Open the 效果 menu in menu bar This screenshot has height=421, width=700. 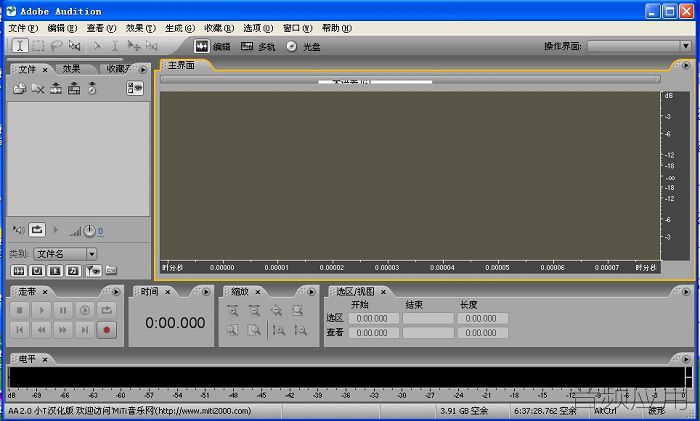tap(141, 28)
